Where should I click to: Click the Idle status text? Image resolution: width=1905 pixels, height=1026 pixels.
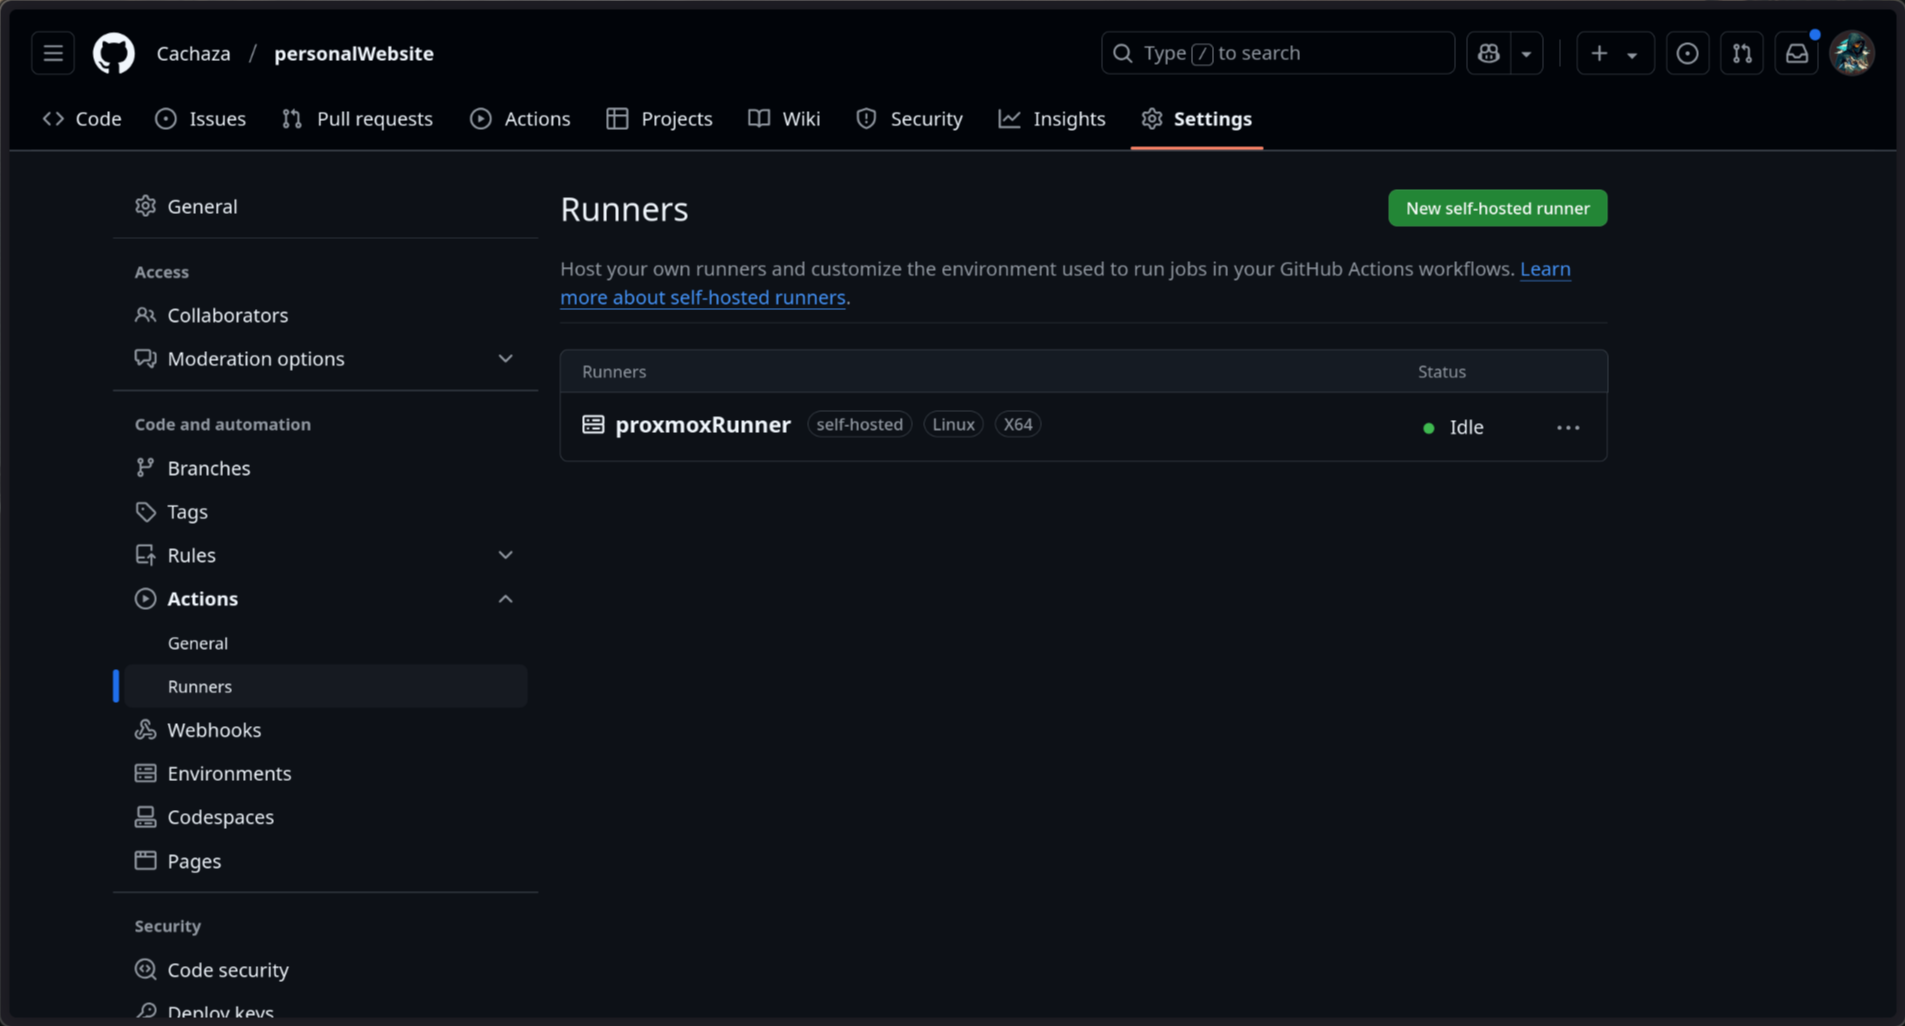pos(1466,427)
